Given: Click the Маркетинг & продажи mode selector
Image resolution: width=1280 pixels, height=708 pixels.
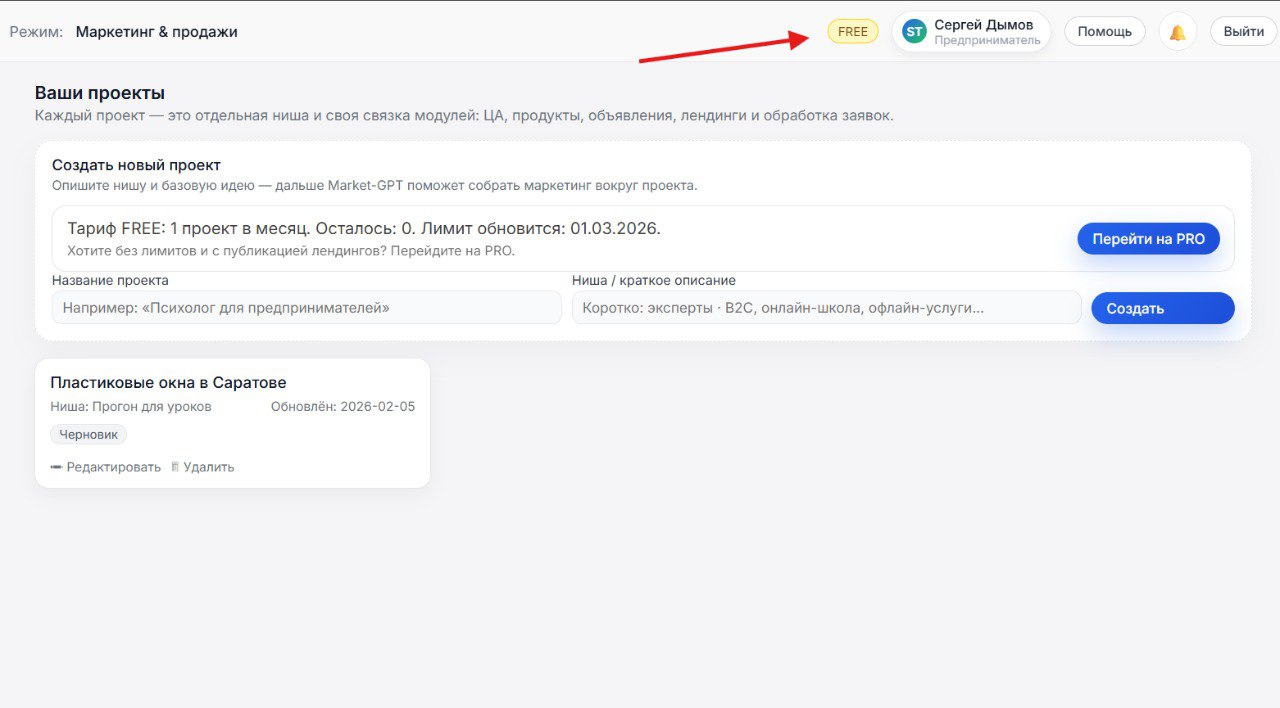Looking at the screenshot, I should tap(158, 31).
